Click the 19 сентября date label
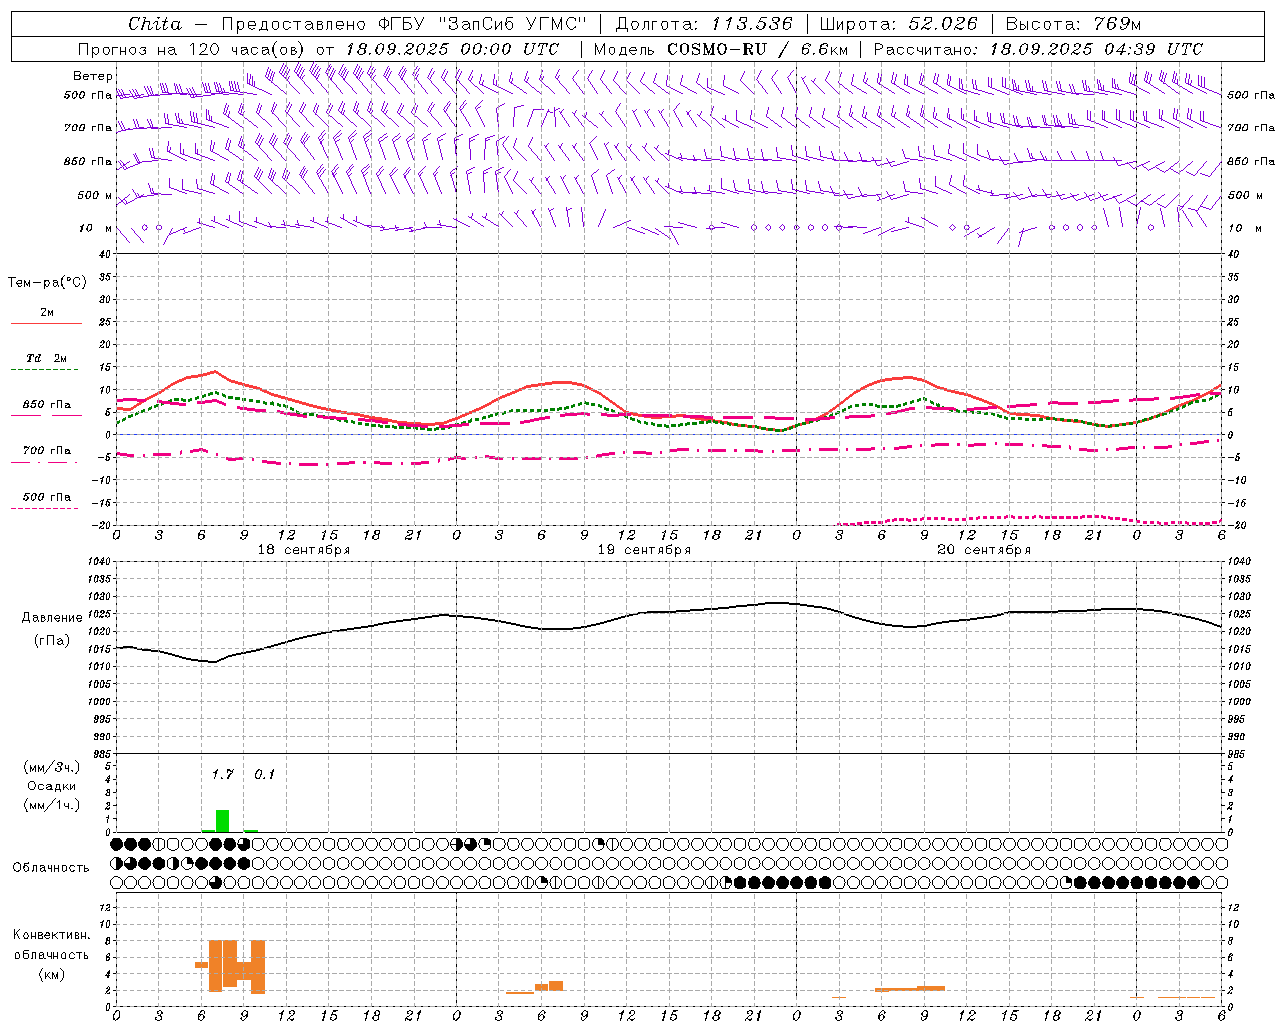The image size is (1280, 1024). click(644, 550)
